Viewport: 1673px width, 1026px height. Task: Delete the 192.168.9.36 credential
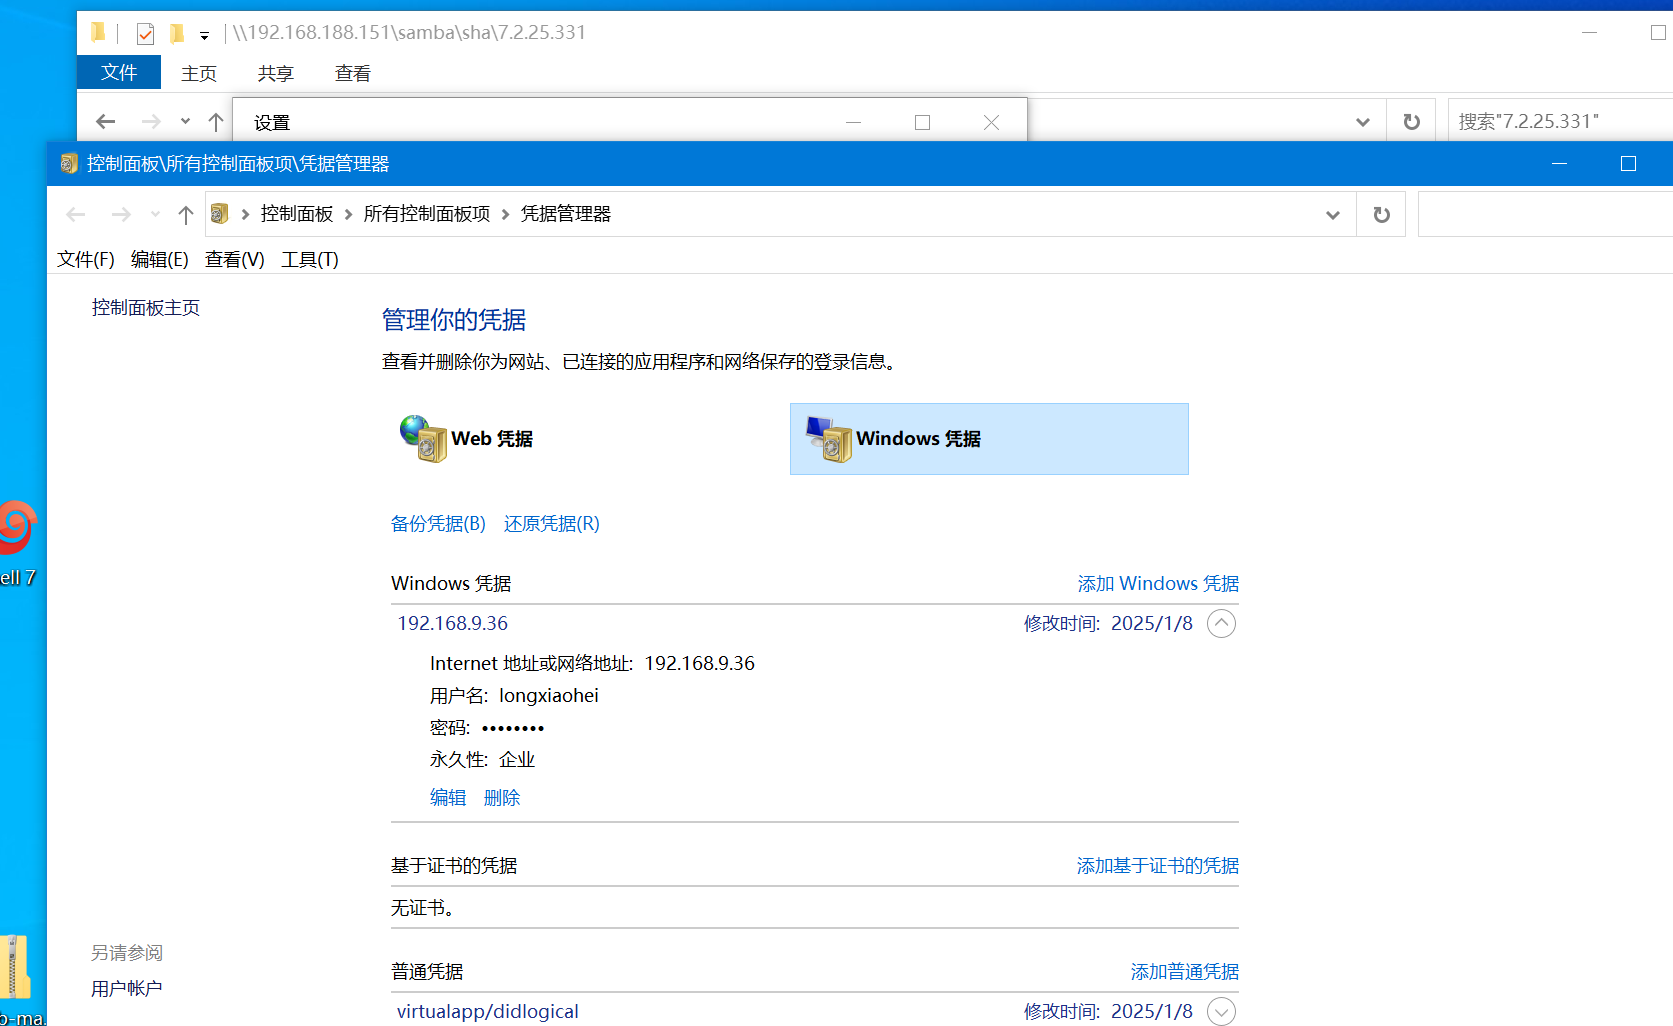click(x=502, y=798)
